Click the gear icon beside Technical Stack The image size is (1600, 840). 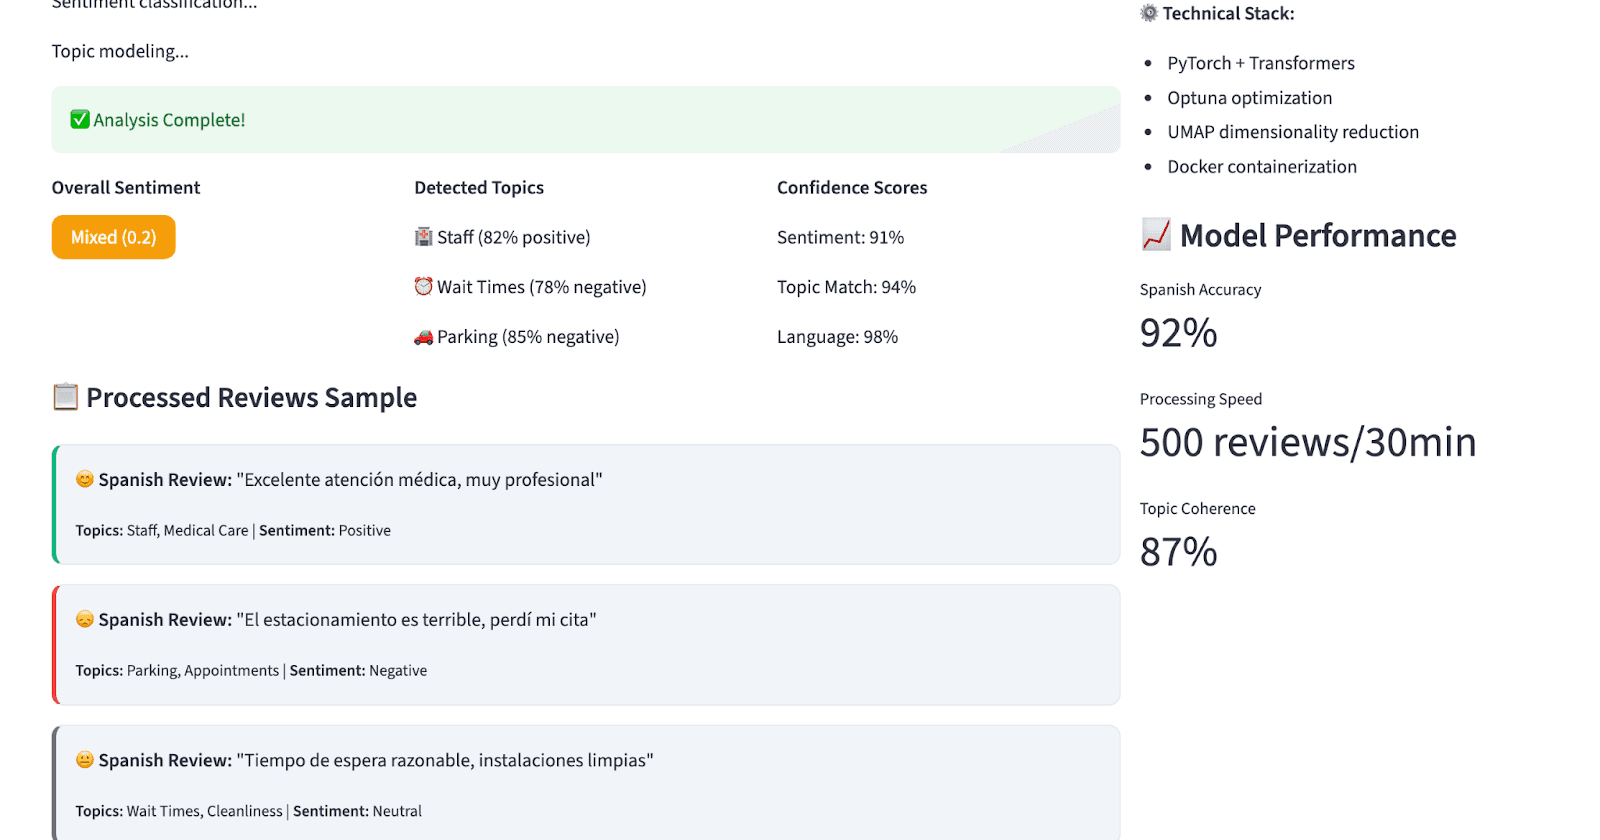click(1149, 13)
